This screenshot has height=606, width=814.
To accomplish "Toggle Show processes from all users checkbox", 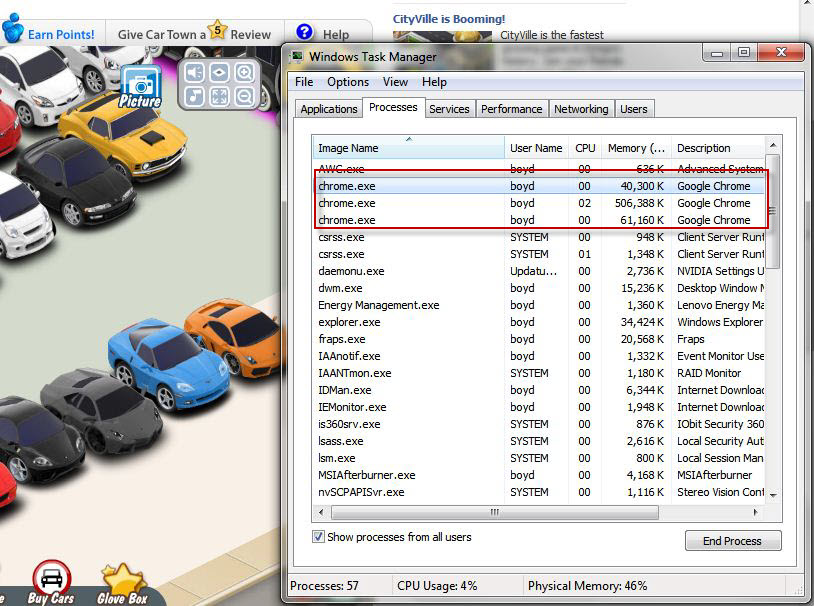I will pyautogui.click(x=318, y=536).
